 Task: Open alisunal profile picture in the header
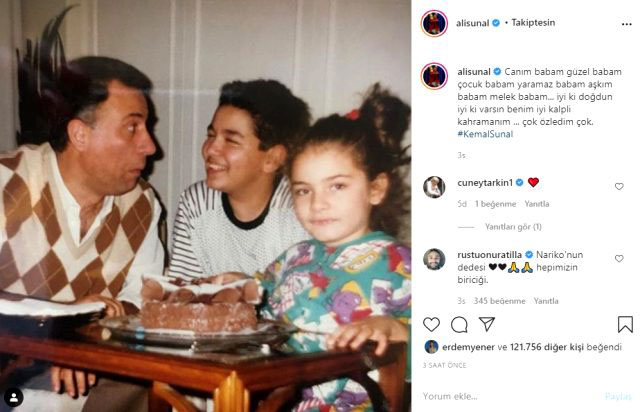(434, 23)
